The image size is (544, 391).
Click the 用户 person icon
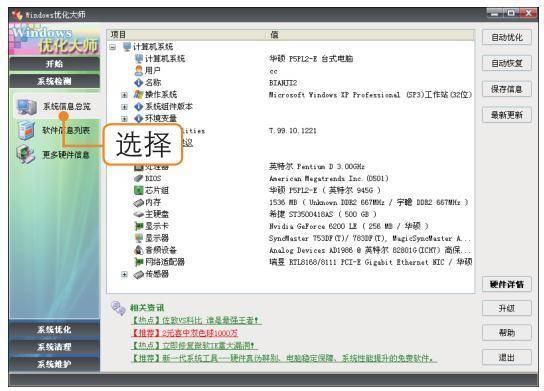pos(139,70)
